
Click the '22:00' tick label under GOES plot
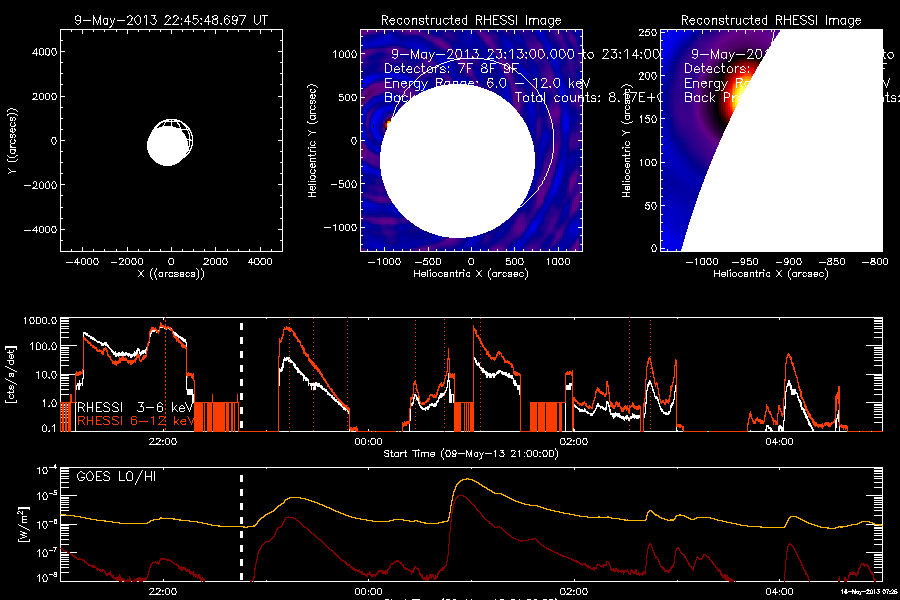coord(163,591)
